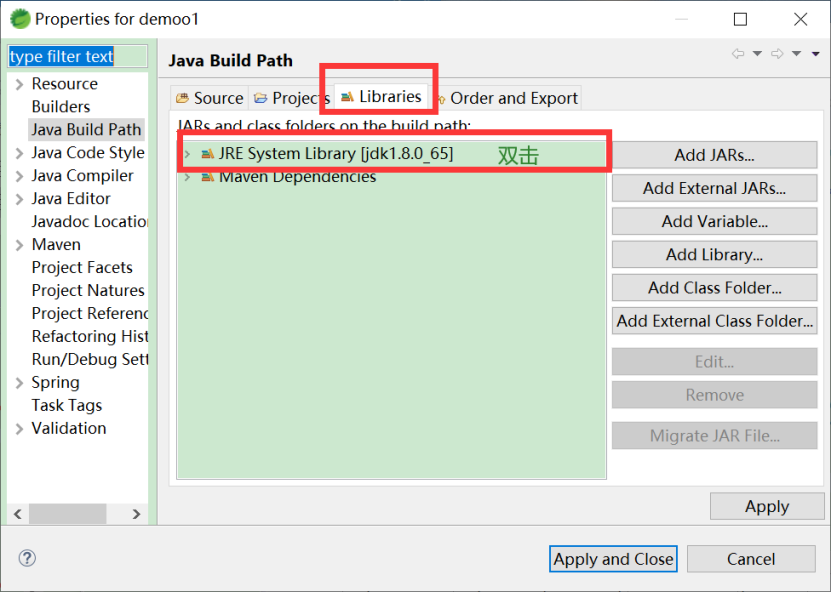Viewport: 831px width, 593px height.
Task: Select Task Tags entry
Action: pyautogui.click(x=67, y=405)
